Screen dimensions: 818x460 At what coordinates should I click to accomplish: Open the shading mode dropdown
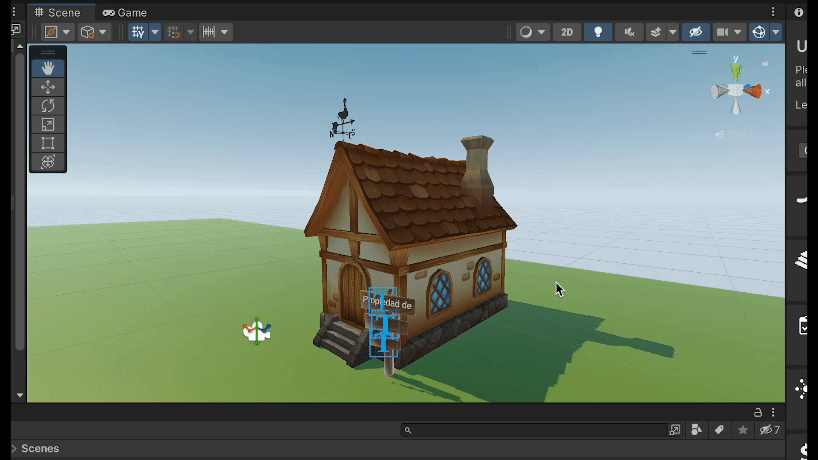click(x=533, y=32)
